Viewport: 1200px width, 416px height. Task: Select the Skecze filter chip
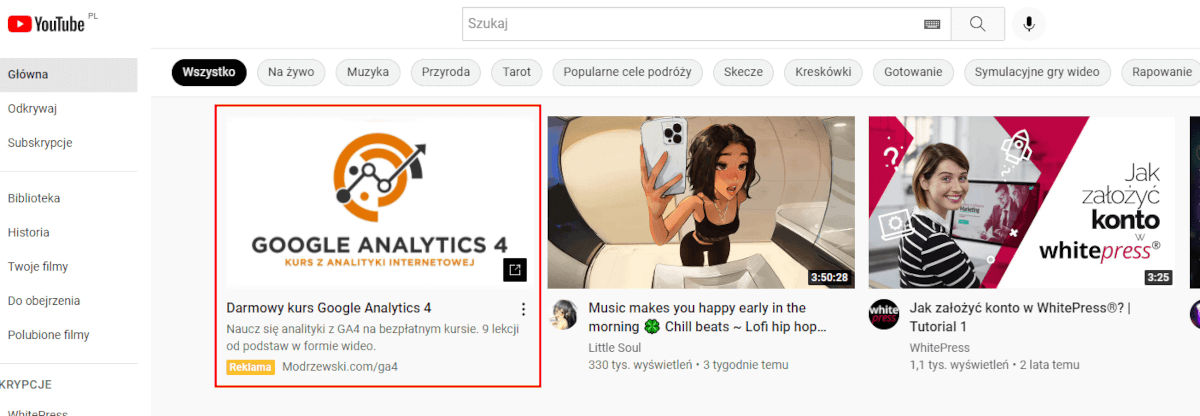click(743, 72)
